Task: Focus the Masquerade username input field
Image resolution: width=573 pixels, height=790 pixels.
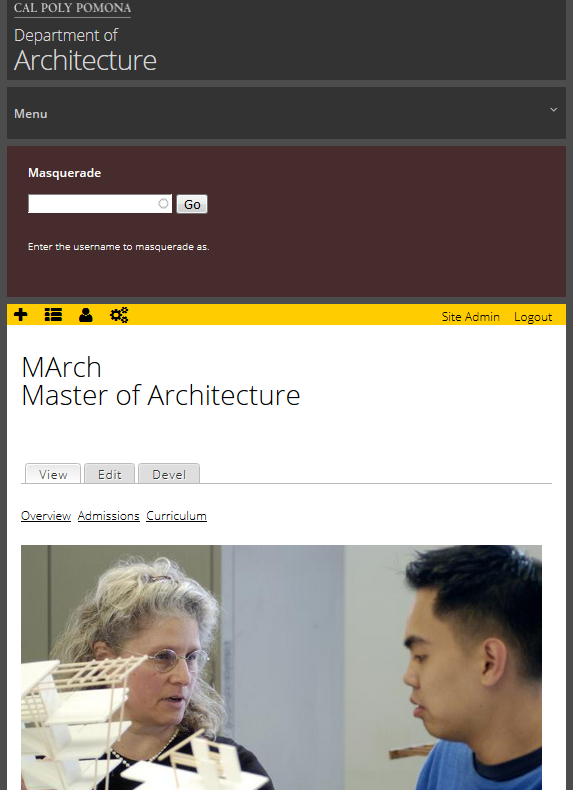Action: [100, 204]
